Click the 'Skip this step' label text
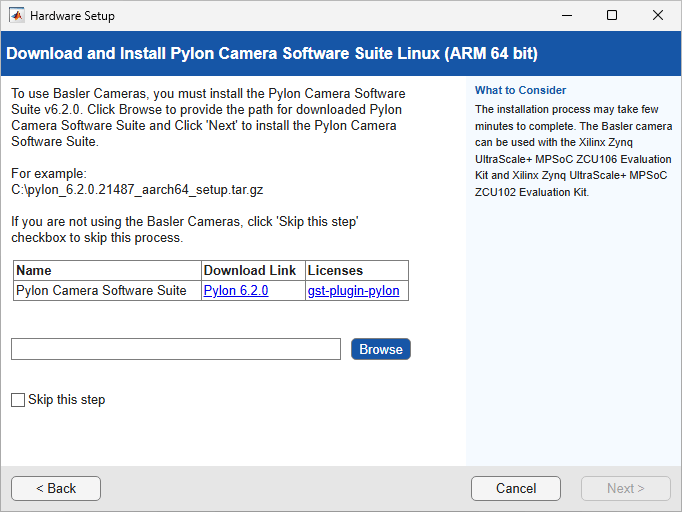The width and height of the screenshot is (682, 512). coord(67,400)
